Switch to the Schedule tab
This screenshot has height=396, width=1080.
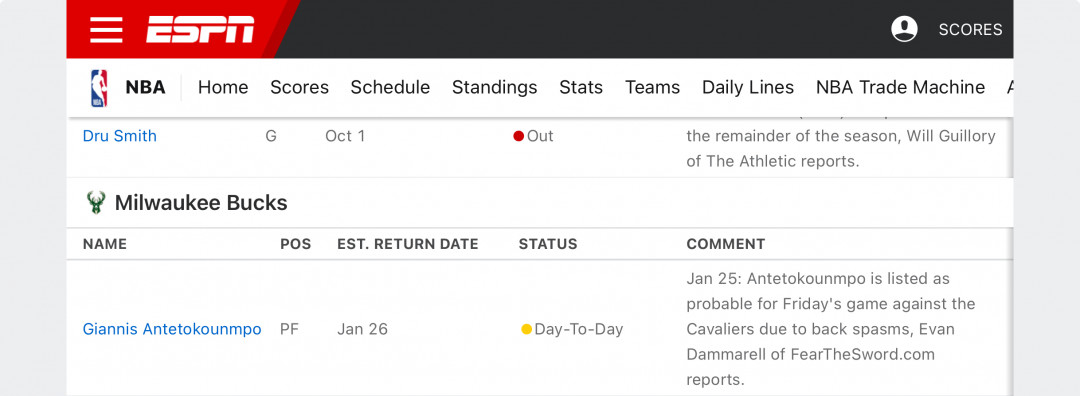click(x=391, y=87)
